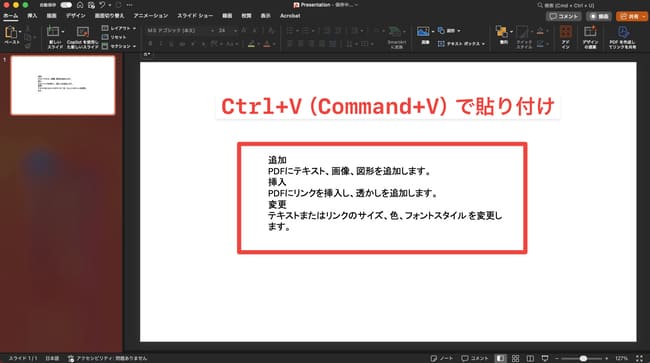Toggle the Notes (ノート) pane button
Viewport: 650px width, 363px height.
point(442,358)
